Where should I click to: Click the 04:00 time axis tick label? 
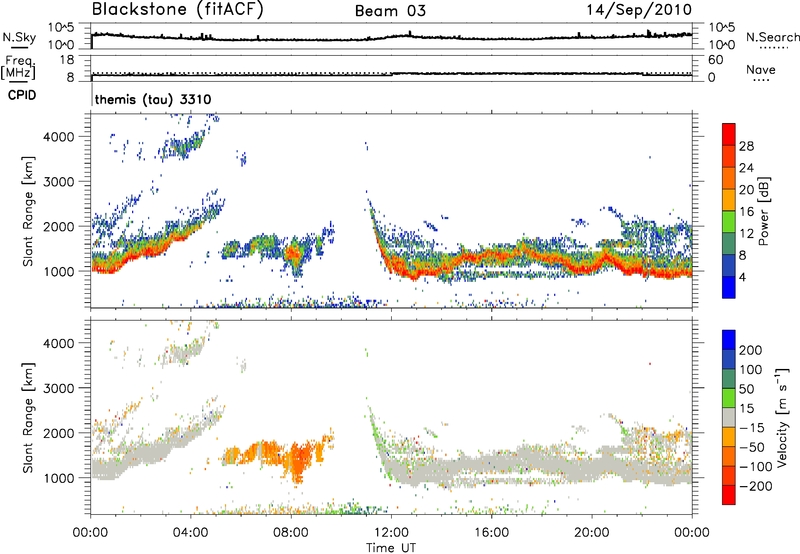click(x=190, y=533)
